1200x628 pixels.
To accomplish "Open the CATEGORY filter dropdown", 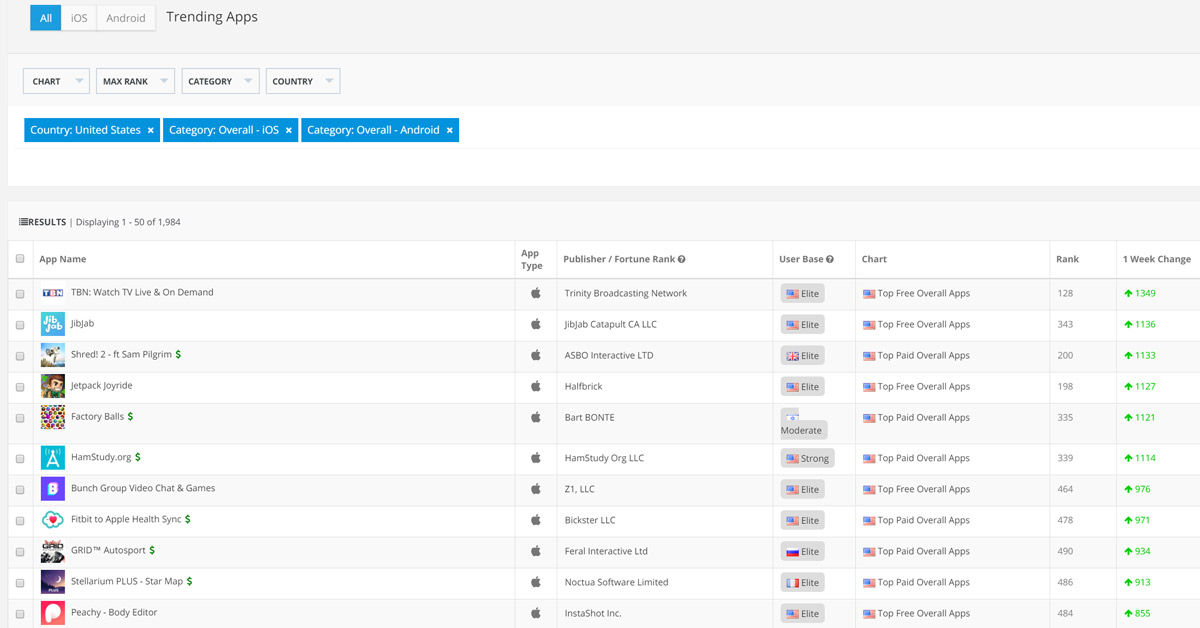I will pyautogui.click(x=220, y=81).
